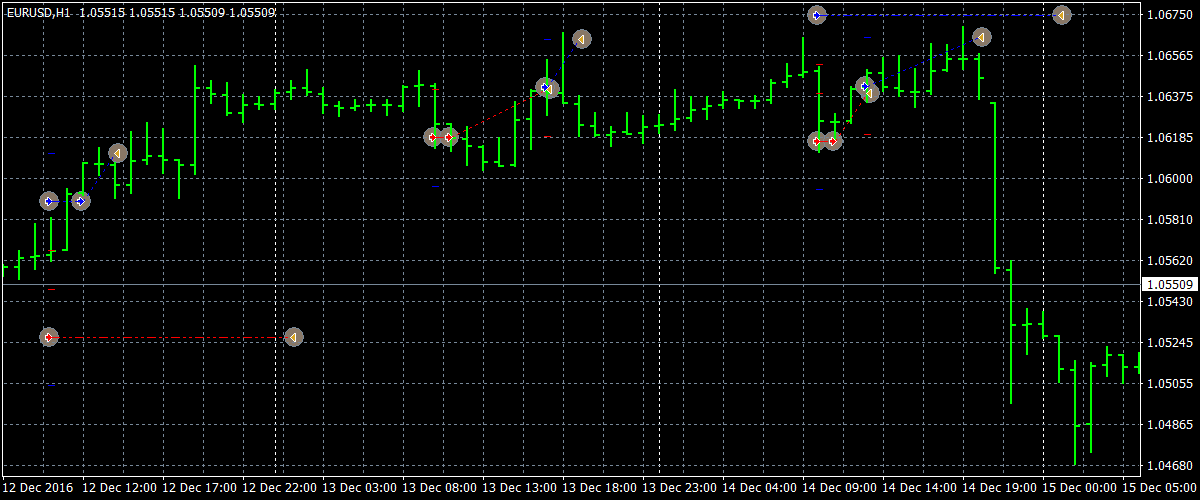Screen dimensions: 1200x500
Task: Click the yellow close arrow near 12 Dec 22:00
Action: (x=293, y=337)
